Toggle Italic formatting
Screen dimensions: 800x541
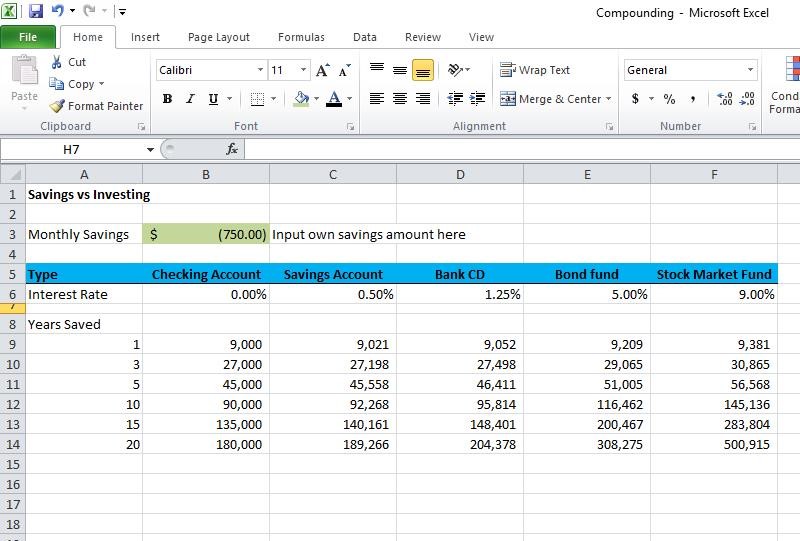tap(190, 99)
